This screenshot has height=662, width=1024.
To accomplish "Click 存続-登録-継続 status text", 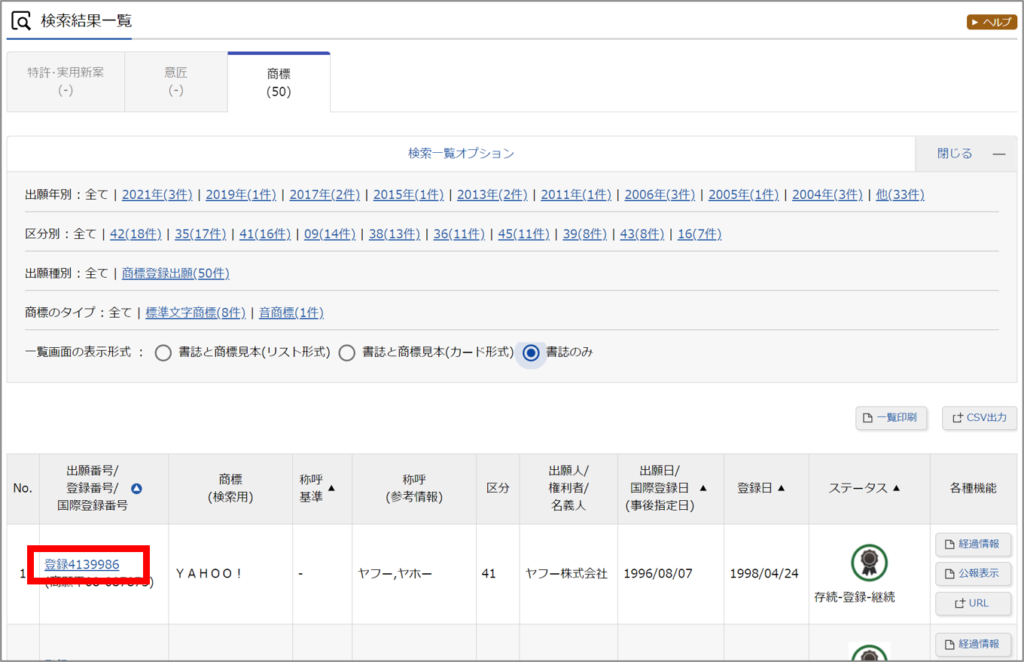I will 854,597.
